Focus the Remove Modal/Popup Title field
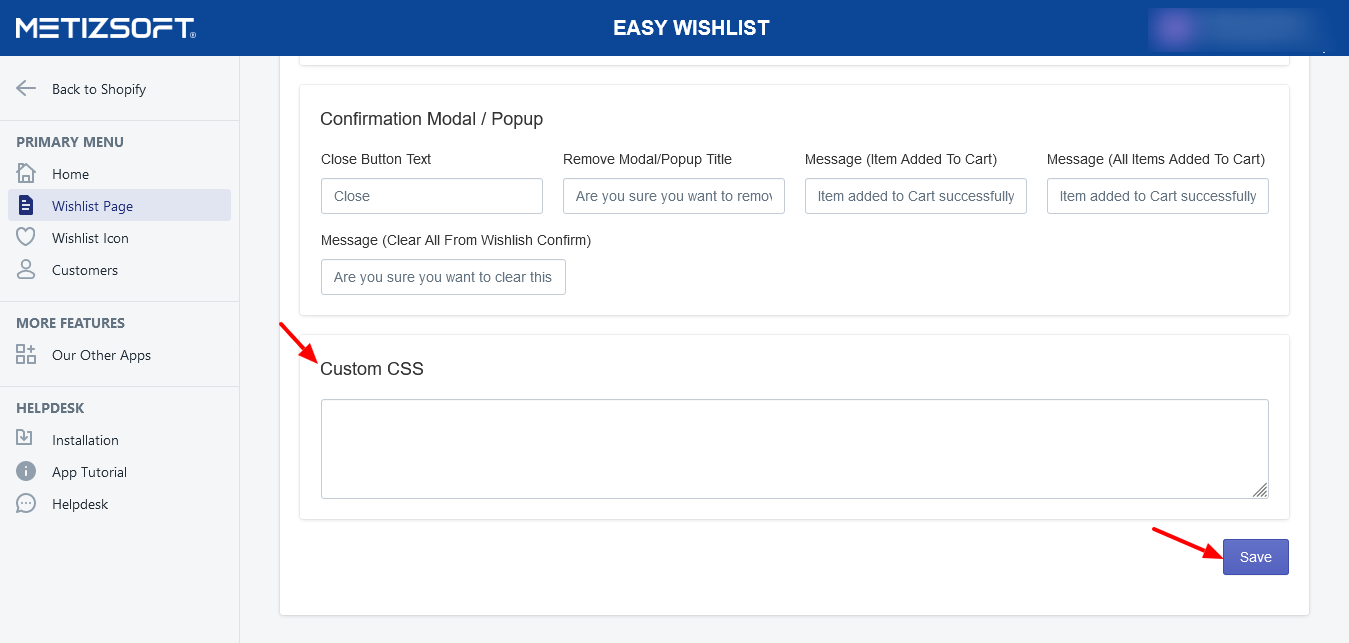The height and width of the screenshot is (643, 1349). pos(673,196)
